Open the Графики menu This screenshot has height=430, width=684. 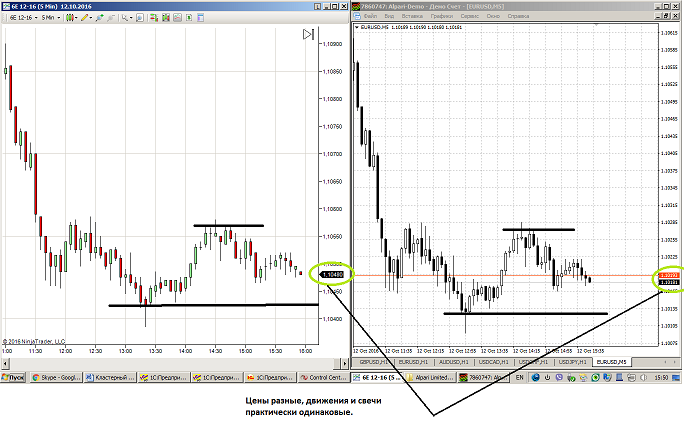438,17
